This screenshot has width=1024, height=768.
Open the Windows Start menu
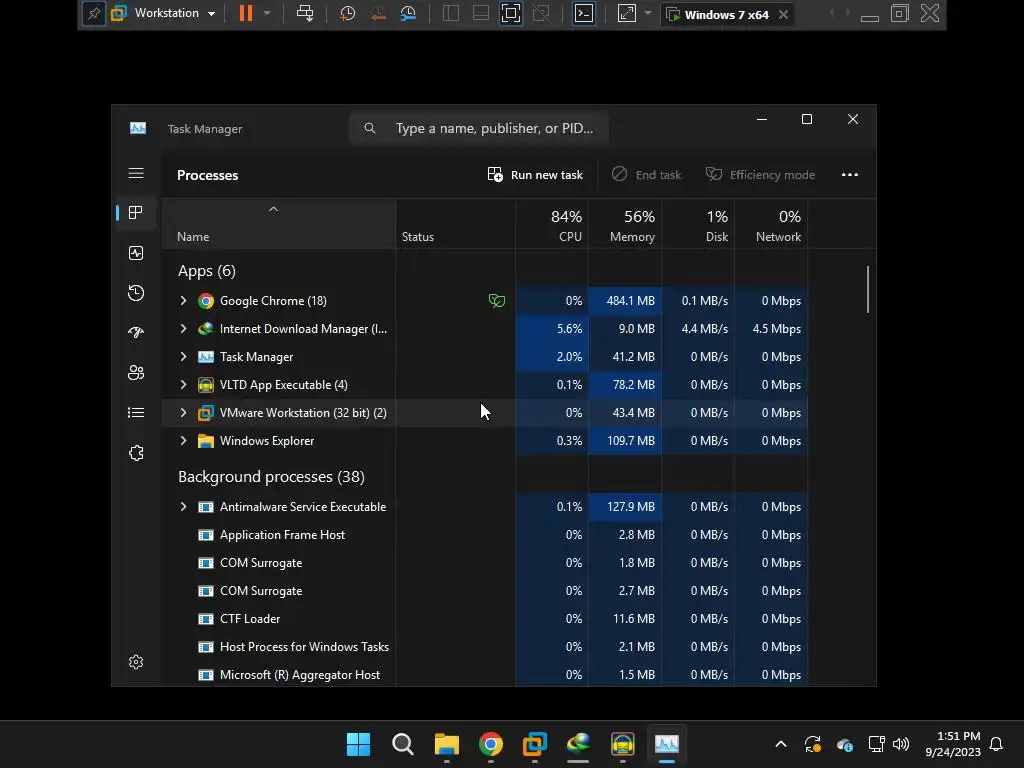point(358,744)
